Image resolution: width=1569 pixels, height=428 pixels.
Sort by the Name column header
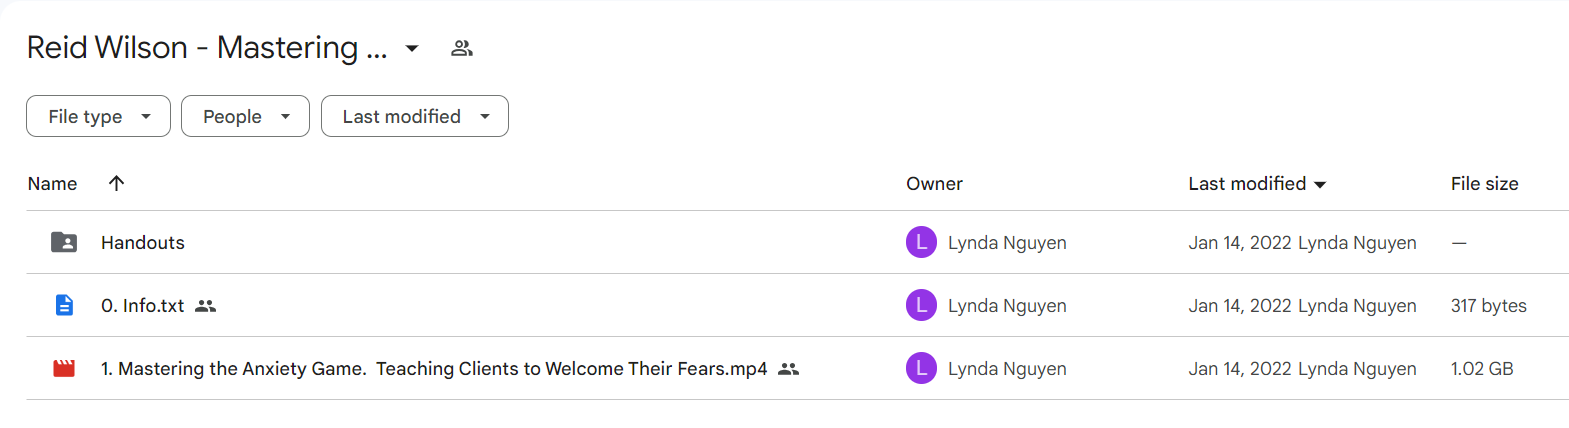52,184
